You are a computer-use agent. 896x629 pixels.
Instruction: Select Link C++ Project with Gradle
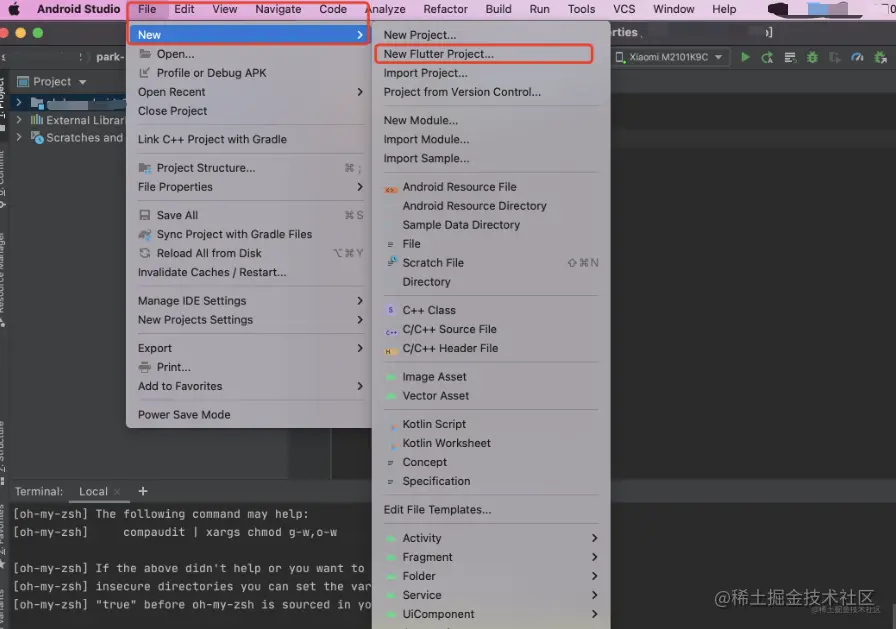(x=250, y=139)
